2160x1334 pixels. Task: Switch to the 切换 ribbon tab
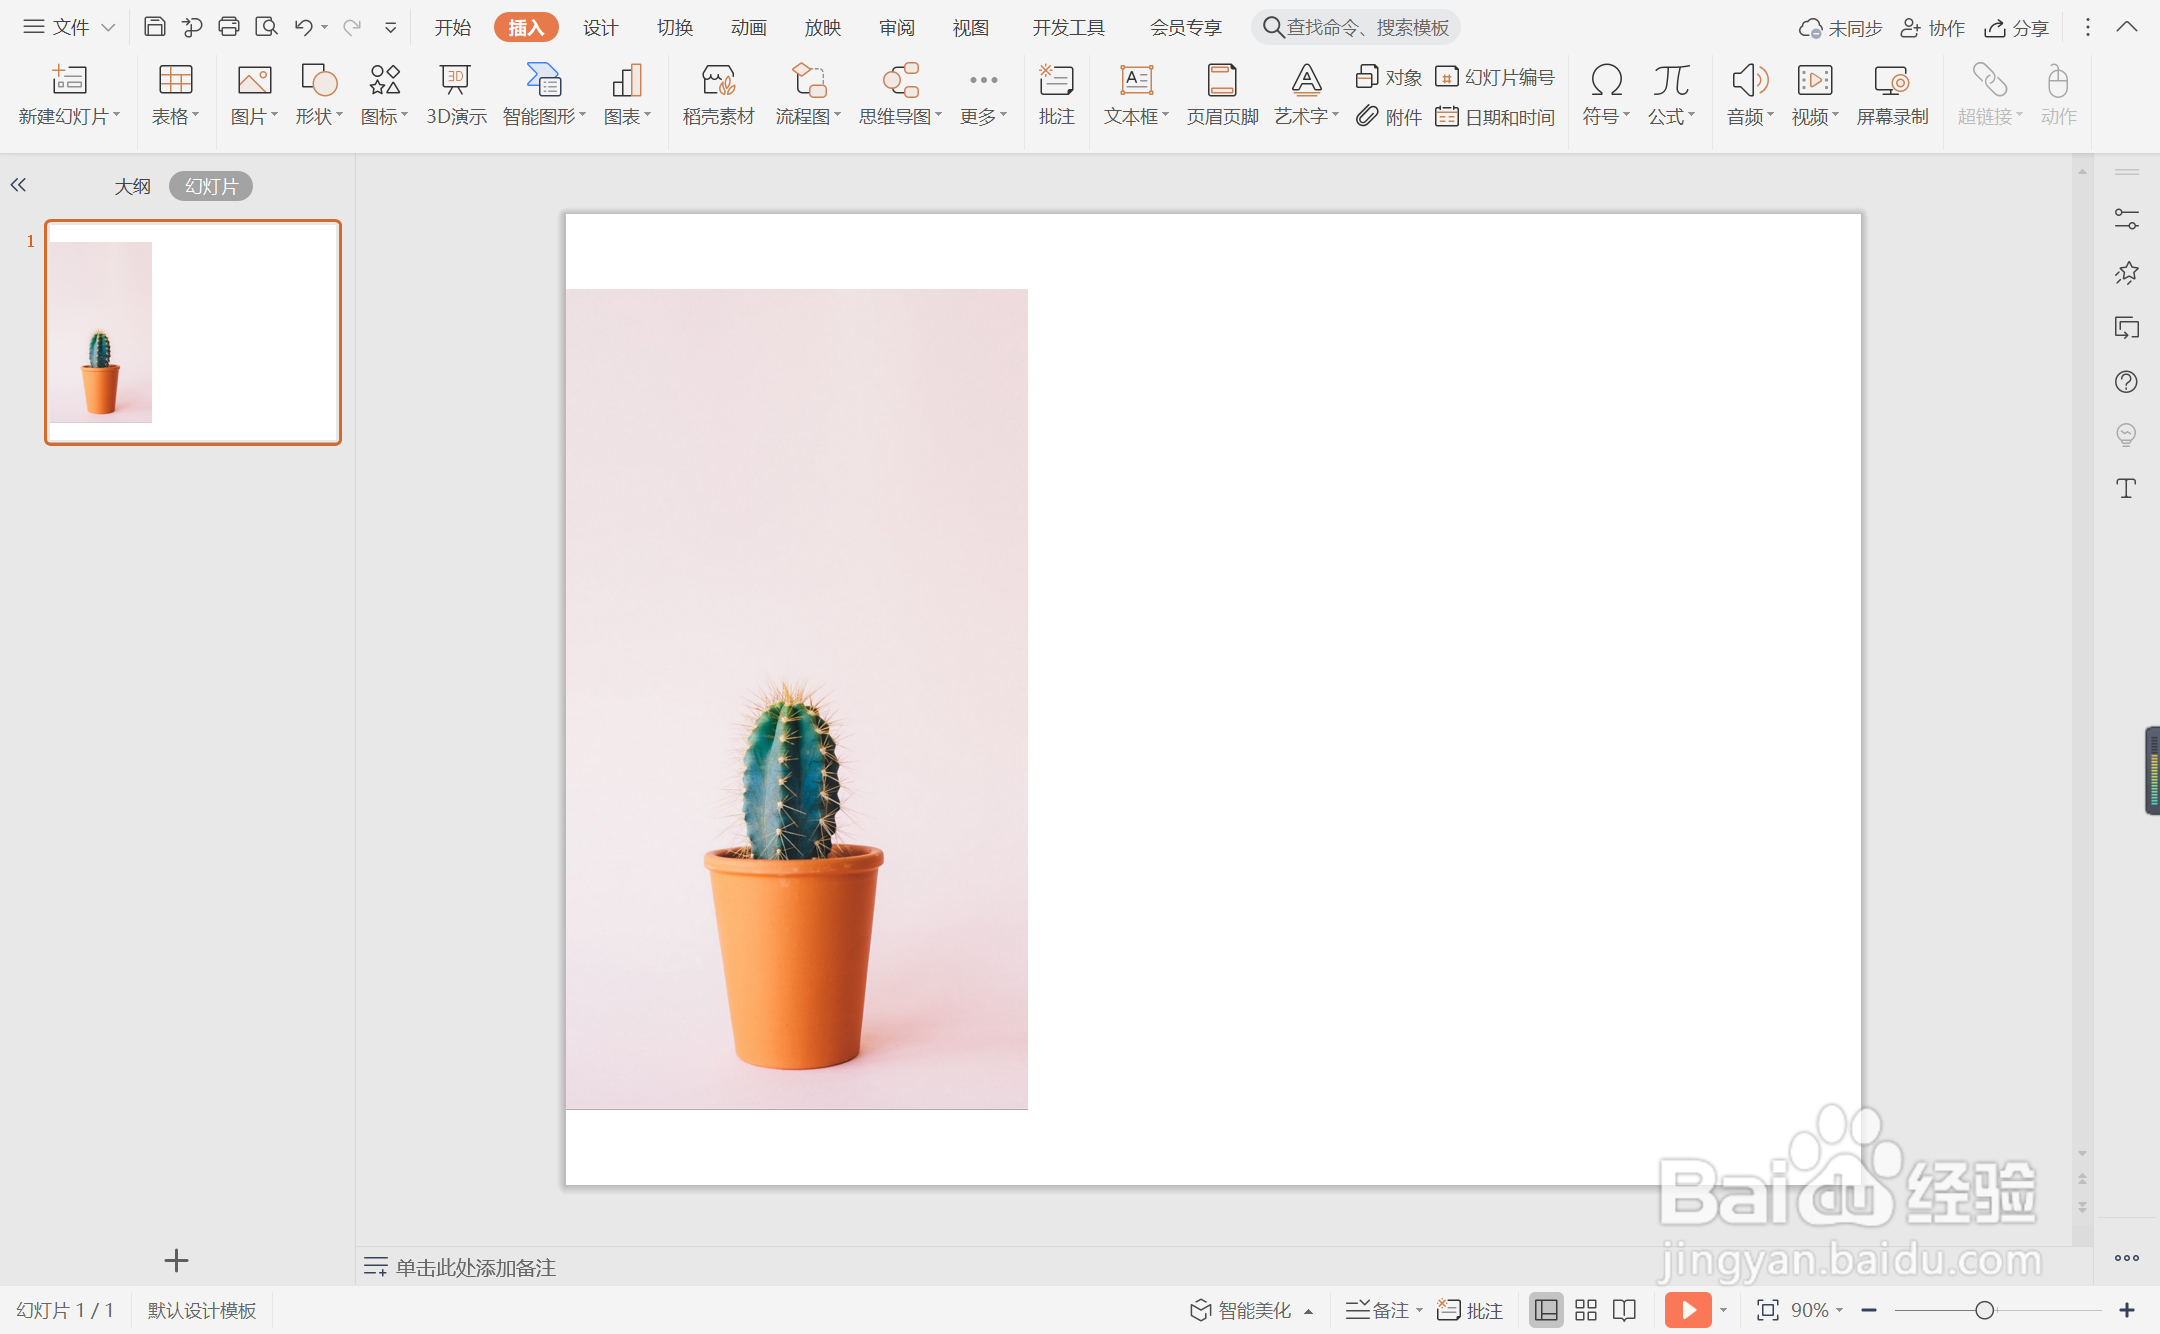pyautogui.click(x=675, y=27)
